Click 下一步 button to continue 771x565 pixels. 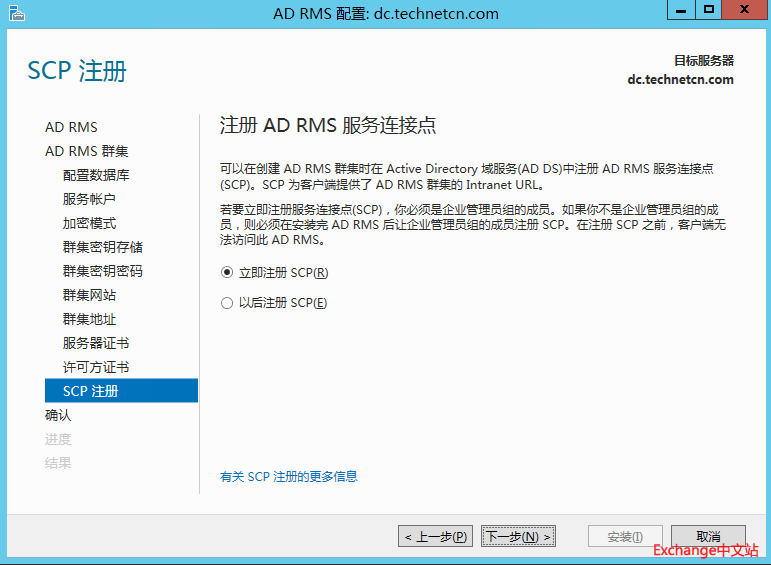518,537
